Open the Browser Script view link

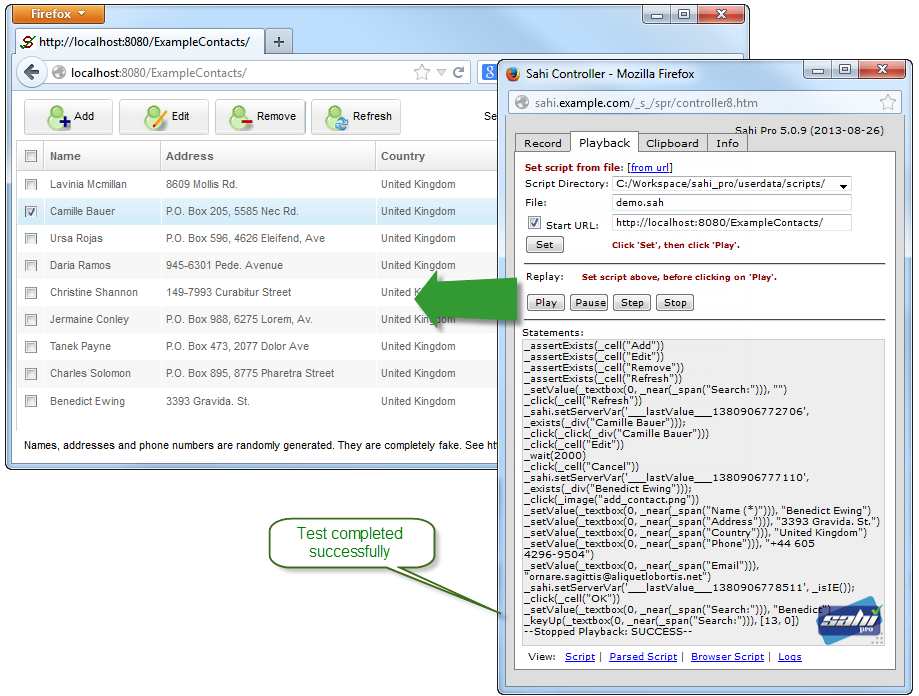[727, 657]
